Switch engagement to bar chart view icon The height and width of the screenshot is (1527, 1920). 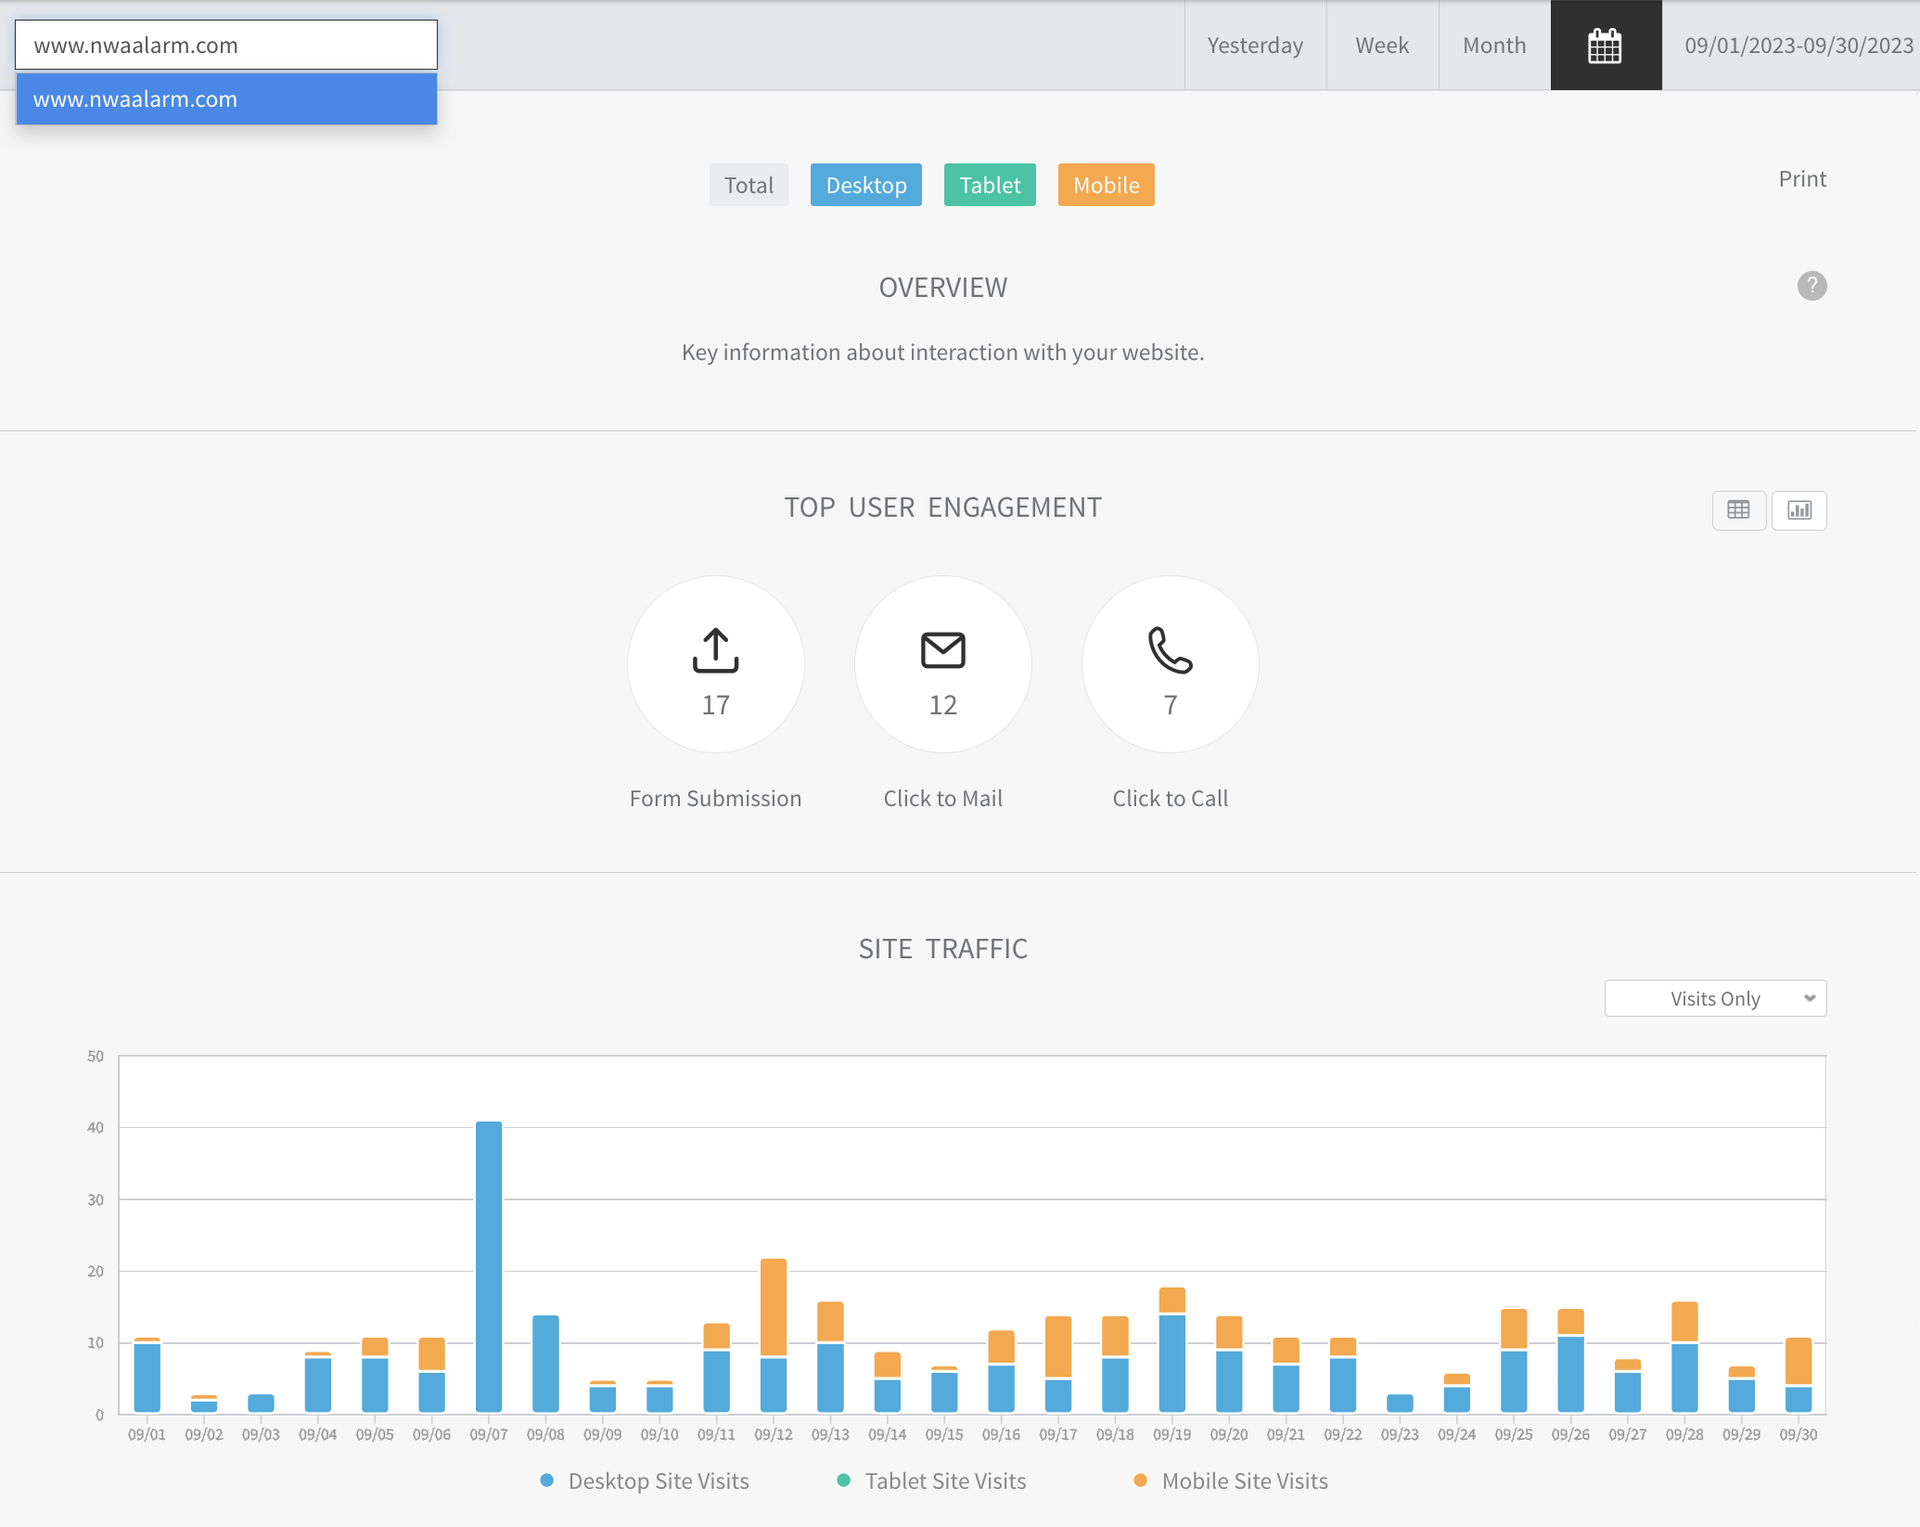pyautogui.click(x=1798, y=510)
